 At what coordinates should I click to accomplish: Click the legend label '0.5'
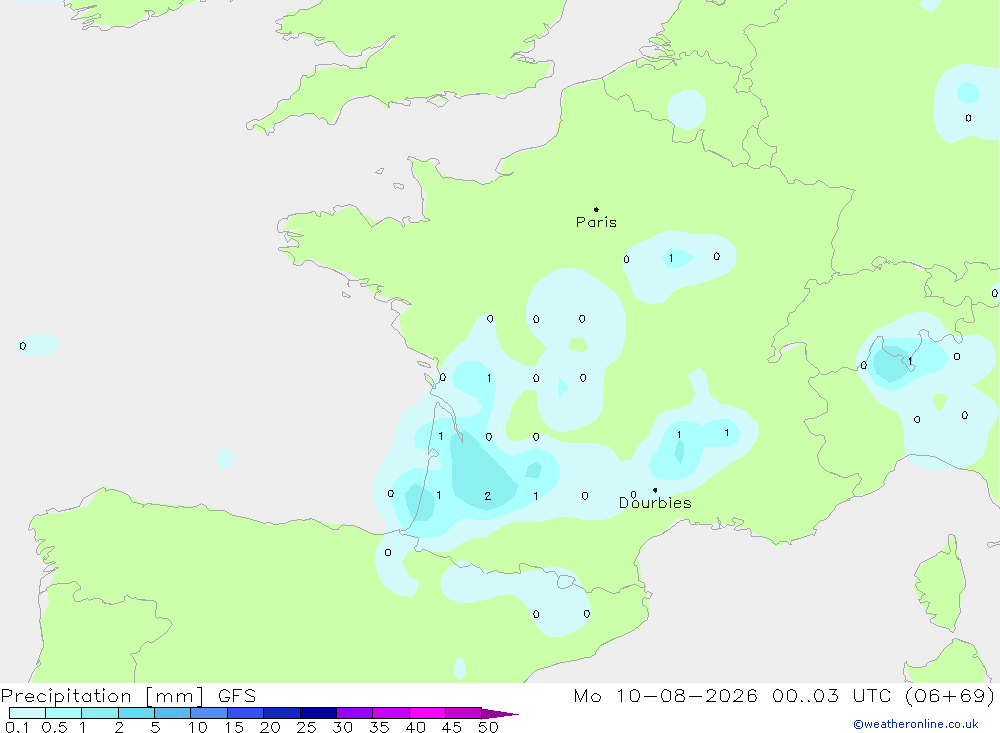[54, 727]
